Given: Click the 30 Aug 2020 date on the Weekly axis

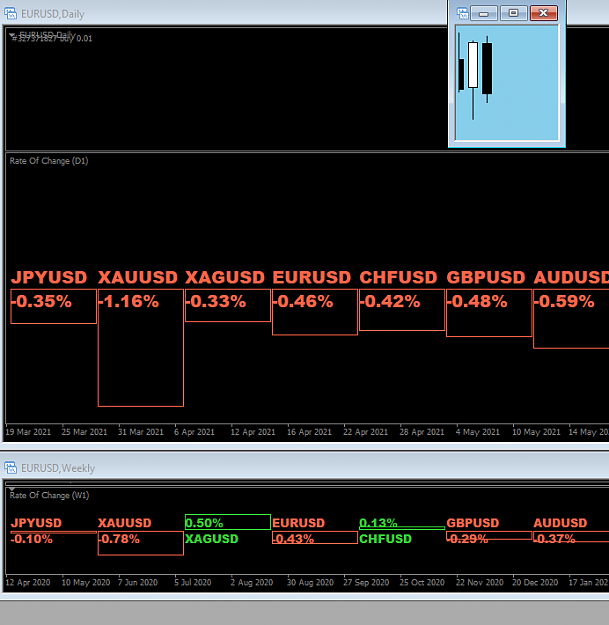Looking at the screenshot, I should click(310, 583).
